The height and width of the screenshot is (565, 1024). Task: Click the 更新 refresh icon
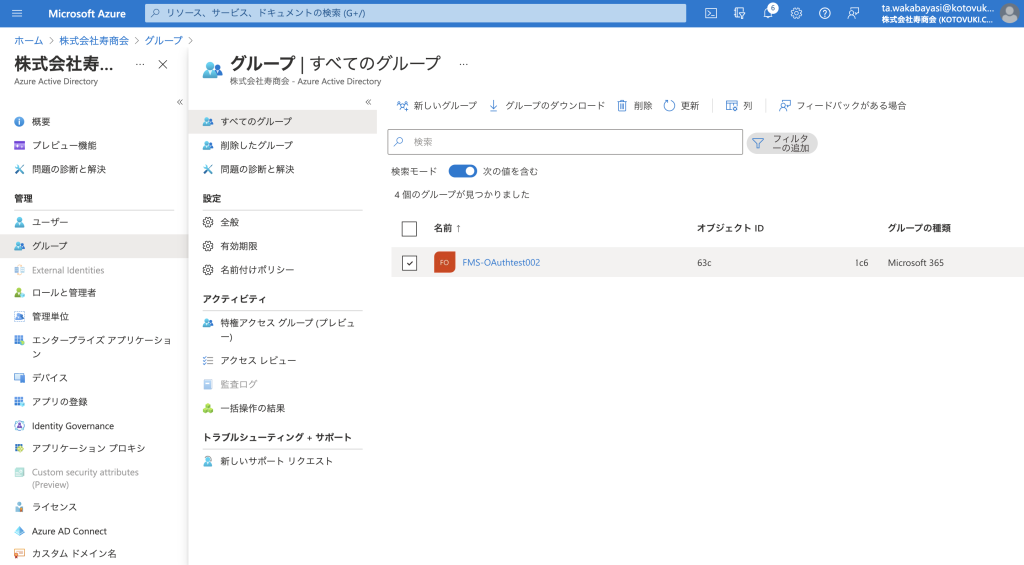click(669, 105)
